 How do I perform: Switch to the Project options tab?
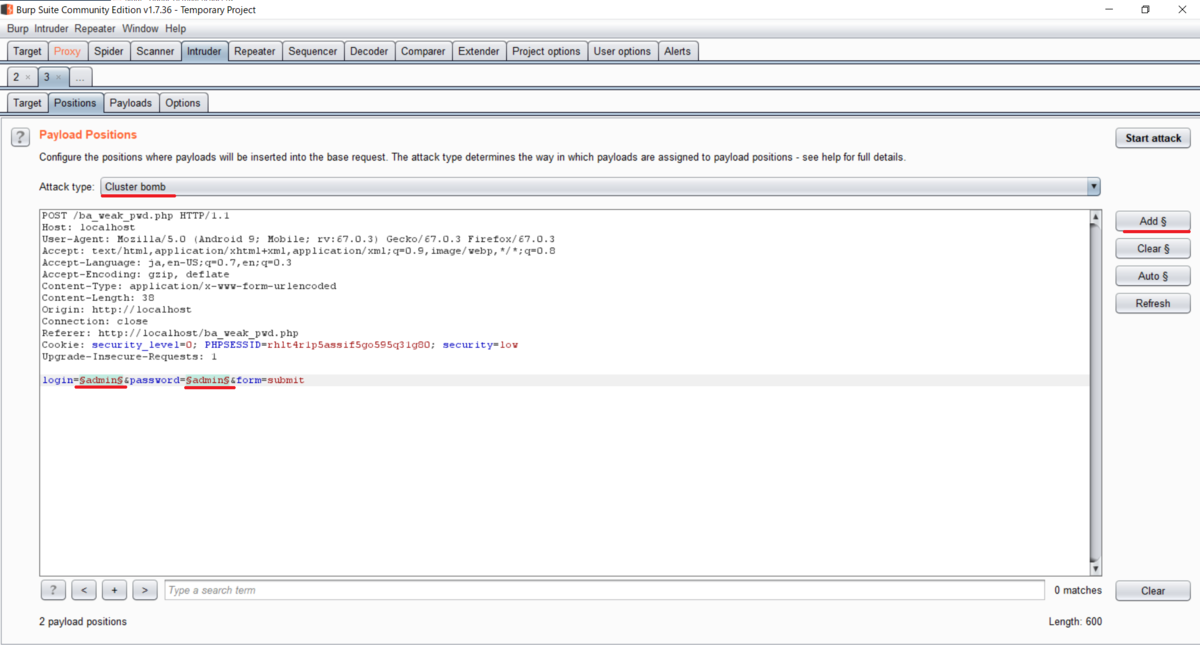coord(546,51)
